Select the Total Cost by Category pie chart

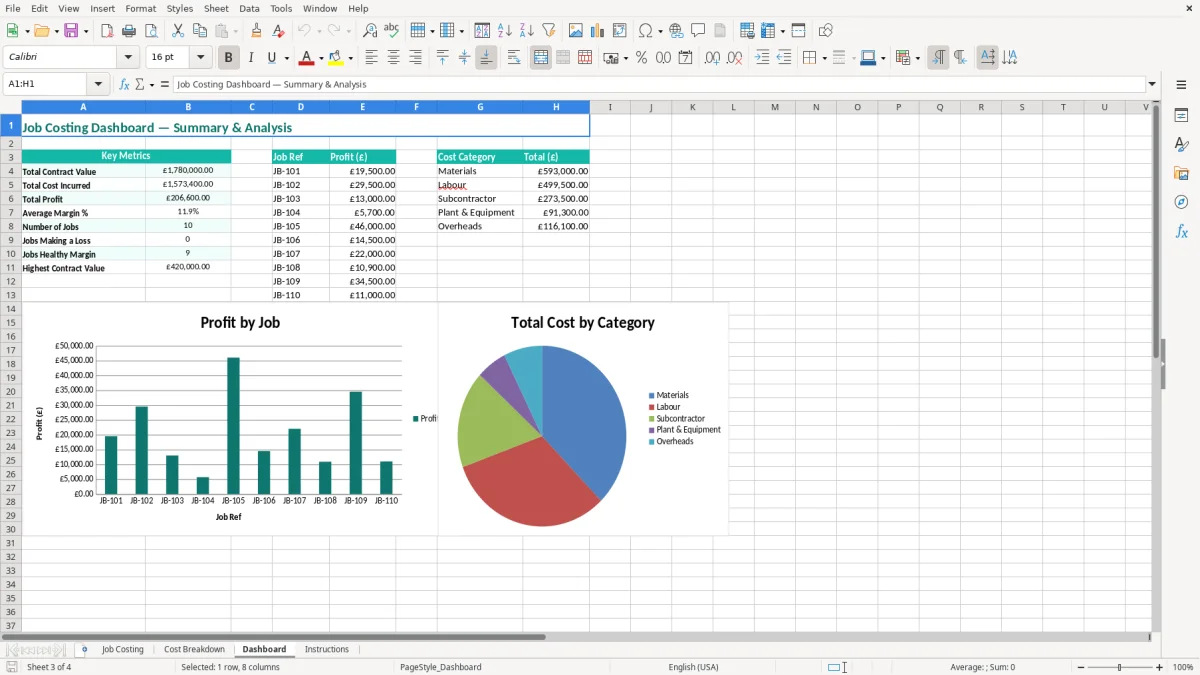click(x=583, y=420)
